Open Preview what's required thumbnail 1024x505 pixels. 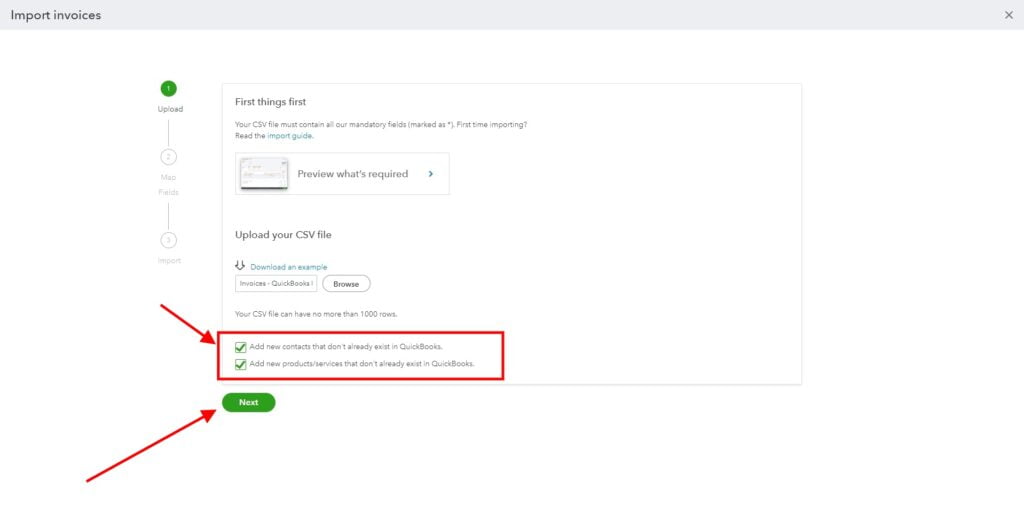pos(264,174)
